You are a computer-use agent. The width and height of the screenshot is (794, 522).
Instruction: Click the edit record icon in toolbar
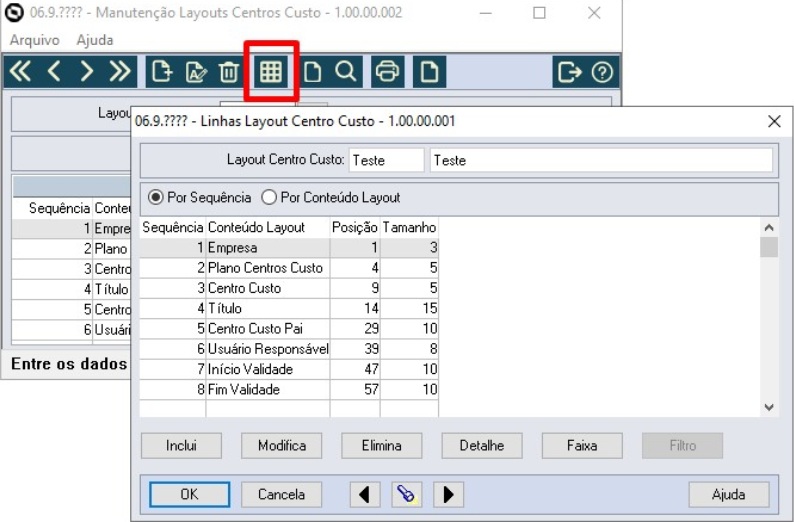[195, 71]
